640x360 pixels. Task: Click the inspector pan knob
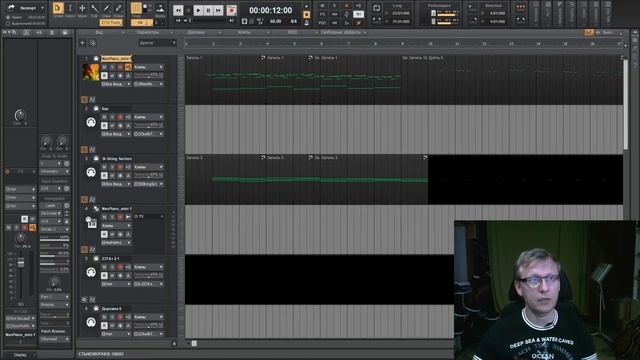pyautogui.click(x=20, y=238)
